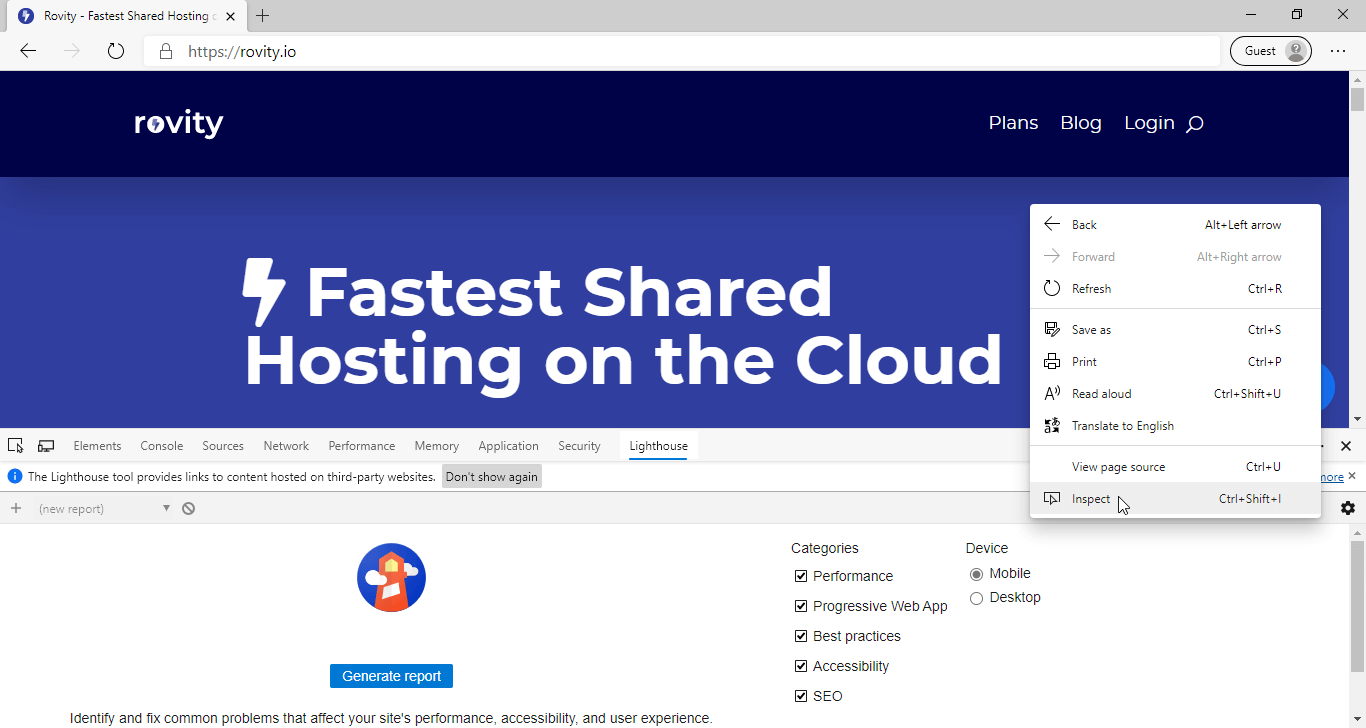Switch to the Console tab

pos(162,446)
